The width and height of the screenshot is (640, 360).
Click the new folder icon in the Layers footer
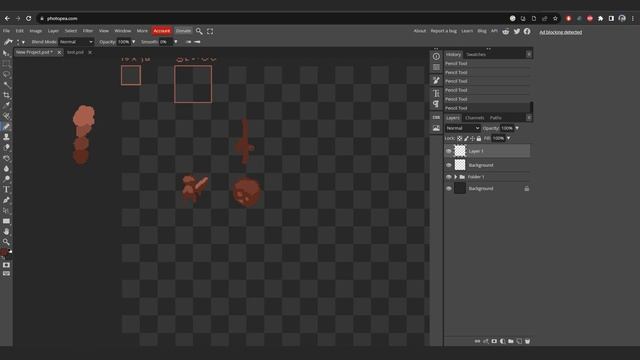(511, 341)
